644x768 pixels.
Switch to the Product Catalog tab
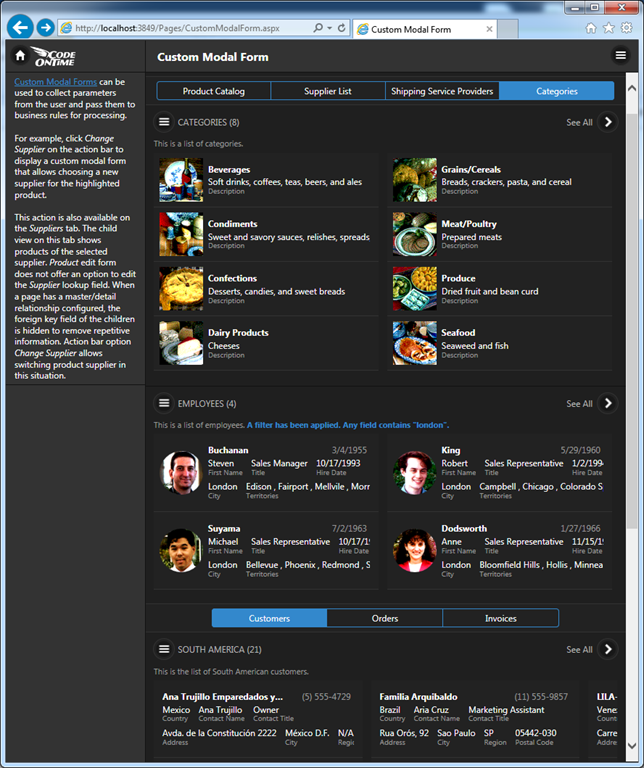point(214,91)
